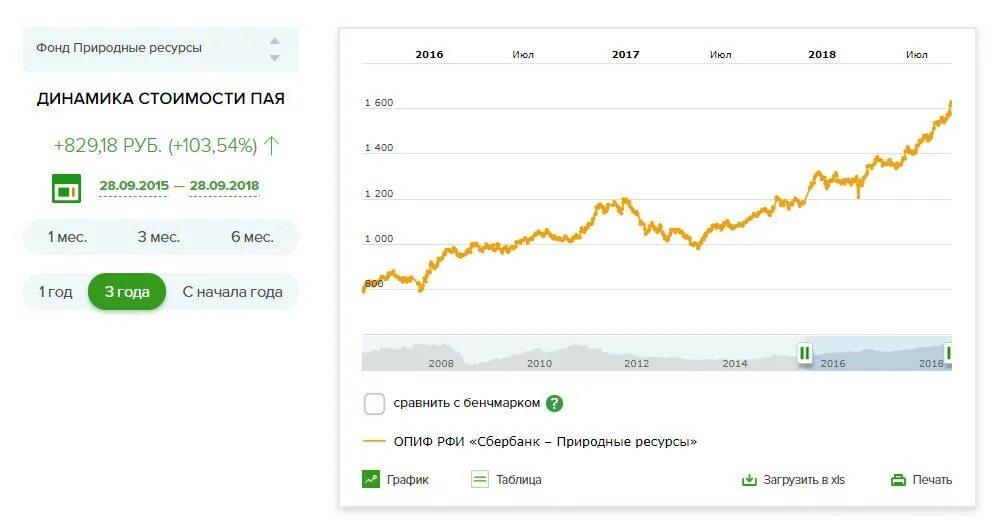Click the green calendar icon
This screenshot has width=992, height=520.
point(66,187)
